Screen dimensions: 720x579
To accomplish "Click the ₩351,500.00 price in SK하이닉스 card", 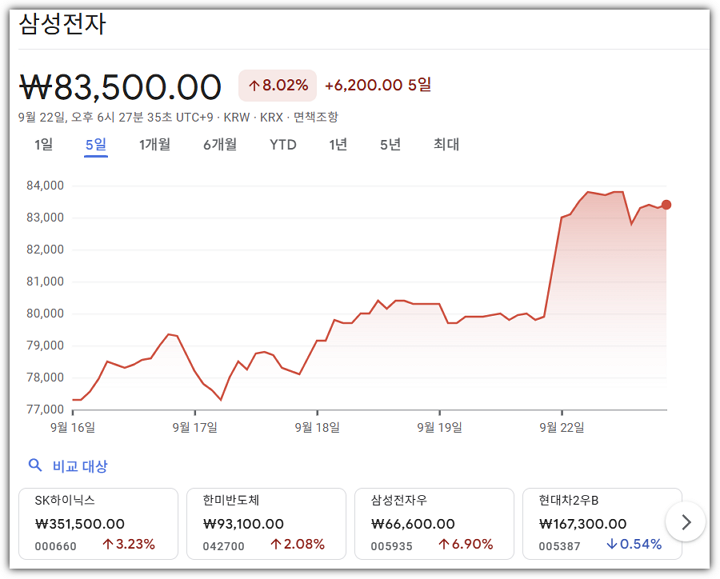I will click(x=80, y=524).
